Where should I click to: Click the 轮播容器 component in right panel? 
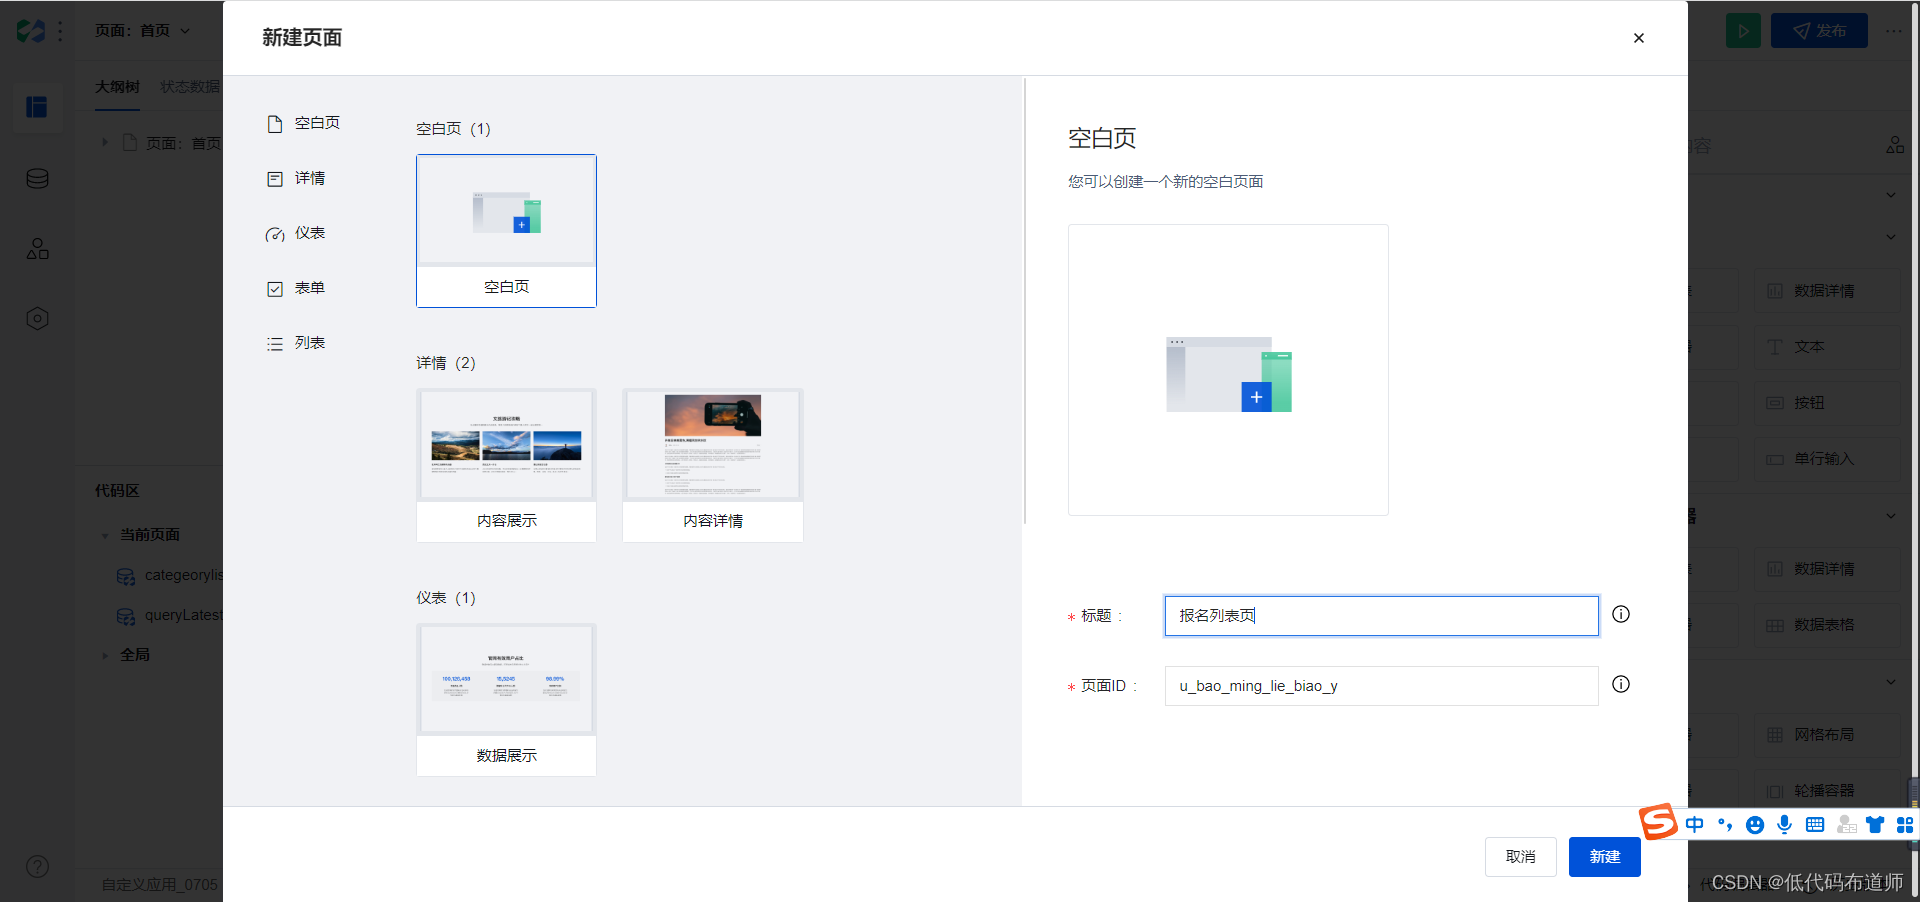coord(1827,791)
